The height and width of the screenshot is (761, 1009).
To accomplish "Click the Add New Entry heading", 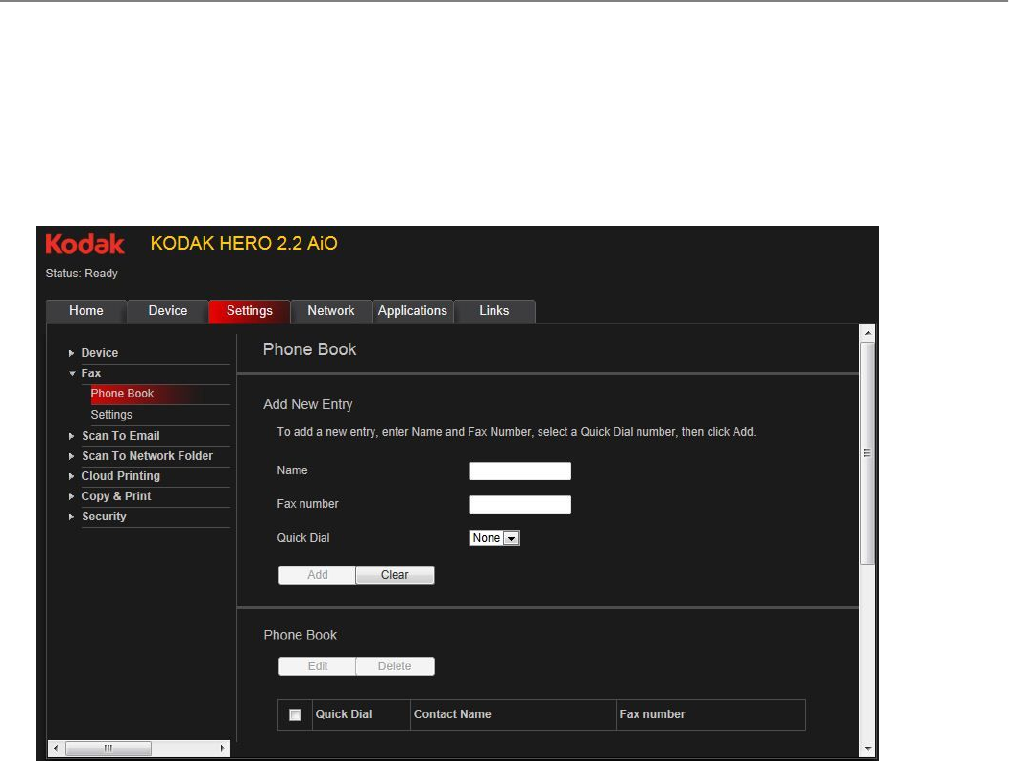I will point(308,405).
